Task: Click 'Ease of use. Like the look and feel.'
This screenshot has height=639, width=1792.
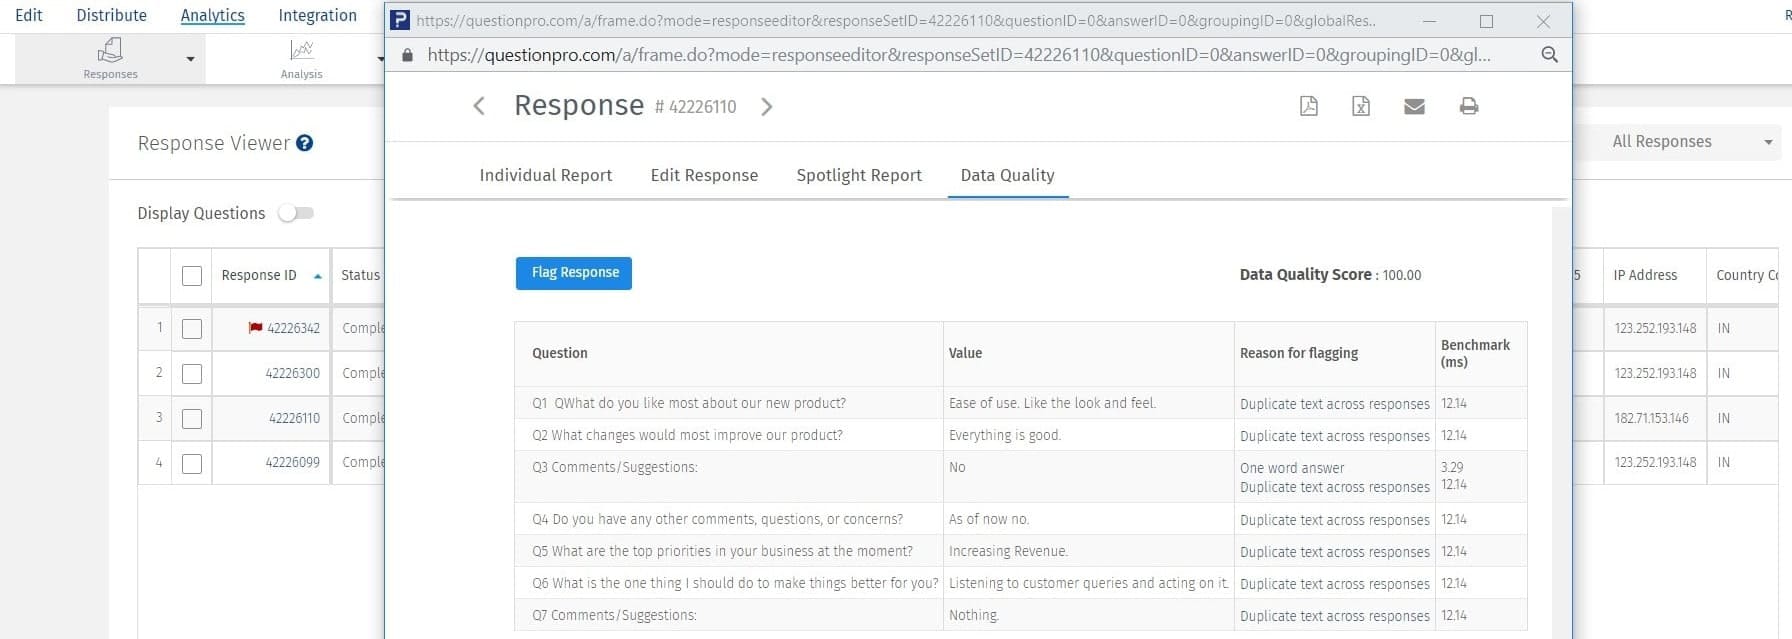Action: (x=1052, y=403)
